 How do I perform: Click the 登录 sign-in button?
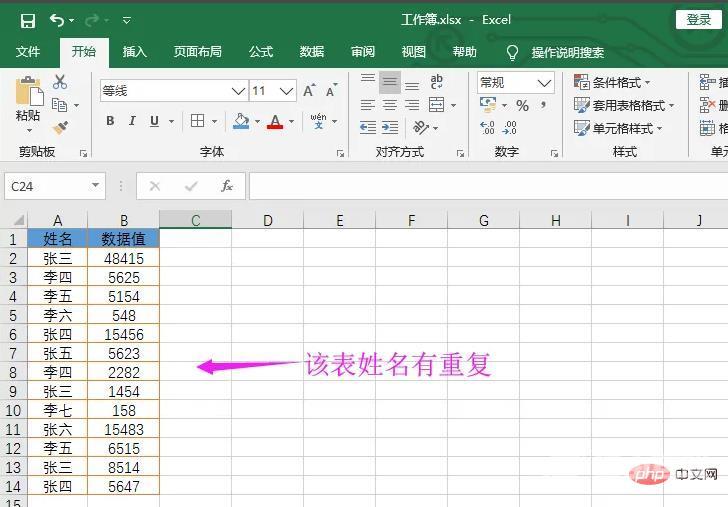coord(698,20)
